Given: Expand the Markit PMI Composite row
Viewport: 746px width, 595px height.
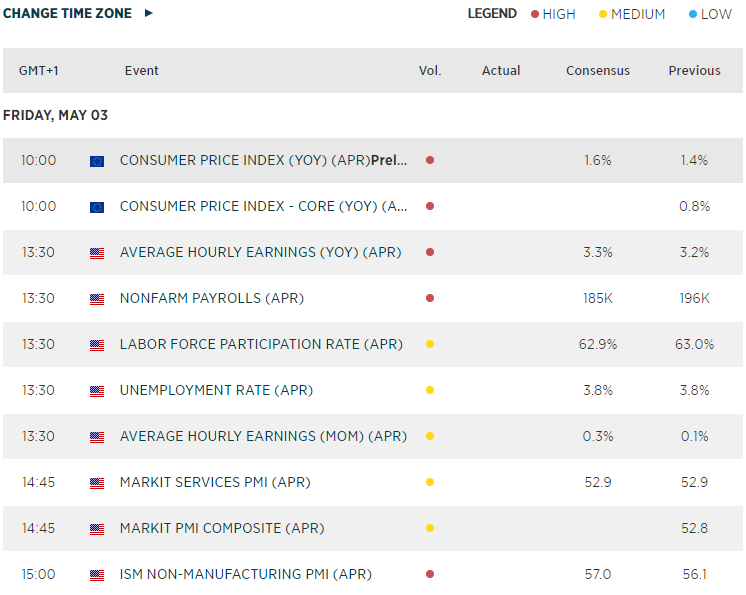Looking at the screenshot, I should 222,528.
